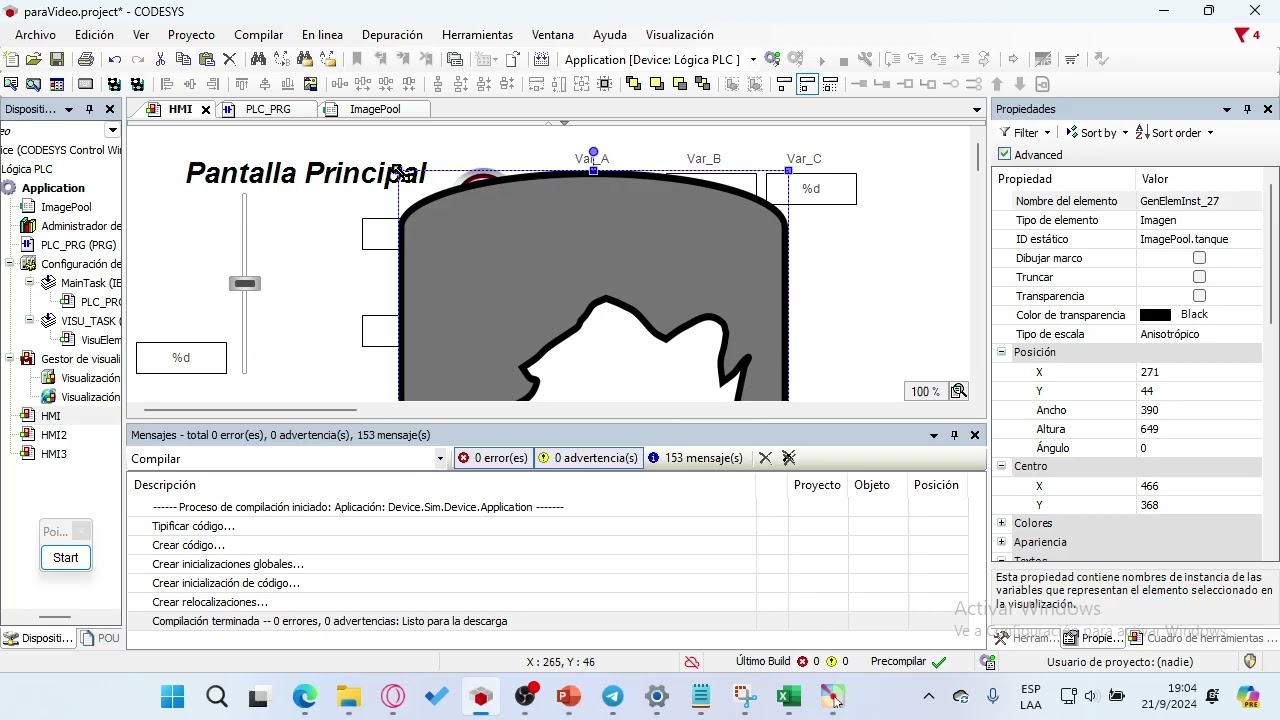Open the red CODESYS app in the taskbar
The width and height of the screenshot is (1280, 720).
pyautogui.click(x=481, y=697)
